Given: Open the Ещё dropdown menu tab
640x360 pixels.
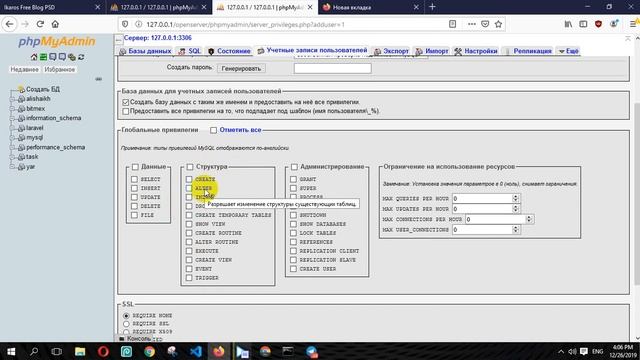Looking at the screenshot, I should coord(569,51).
